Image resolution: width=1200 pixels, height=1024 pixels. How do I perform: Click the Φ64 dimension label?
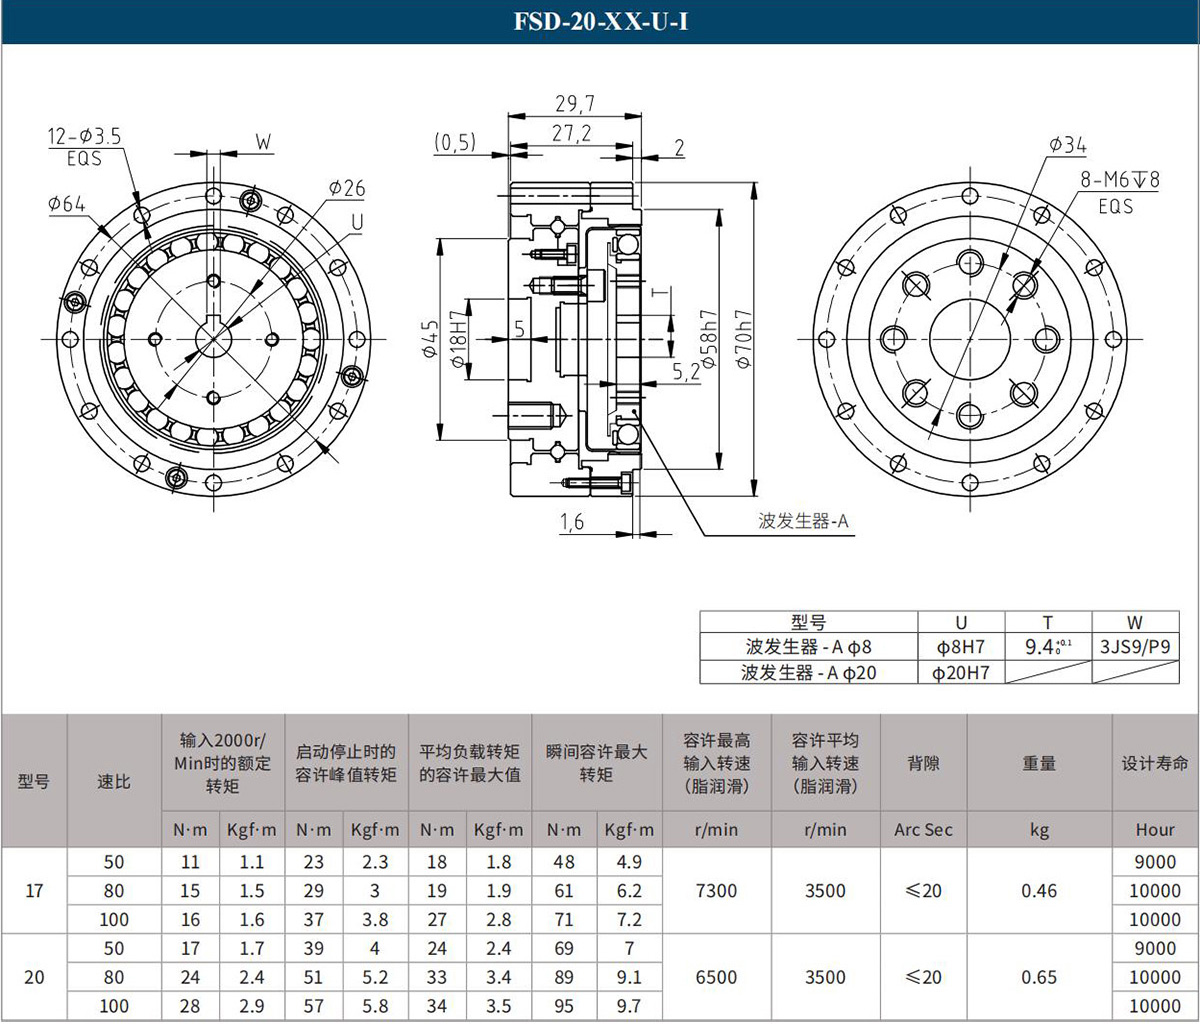67,204
